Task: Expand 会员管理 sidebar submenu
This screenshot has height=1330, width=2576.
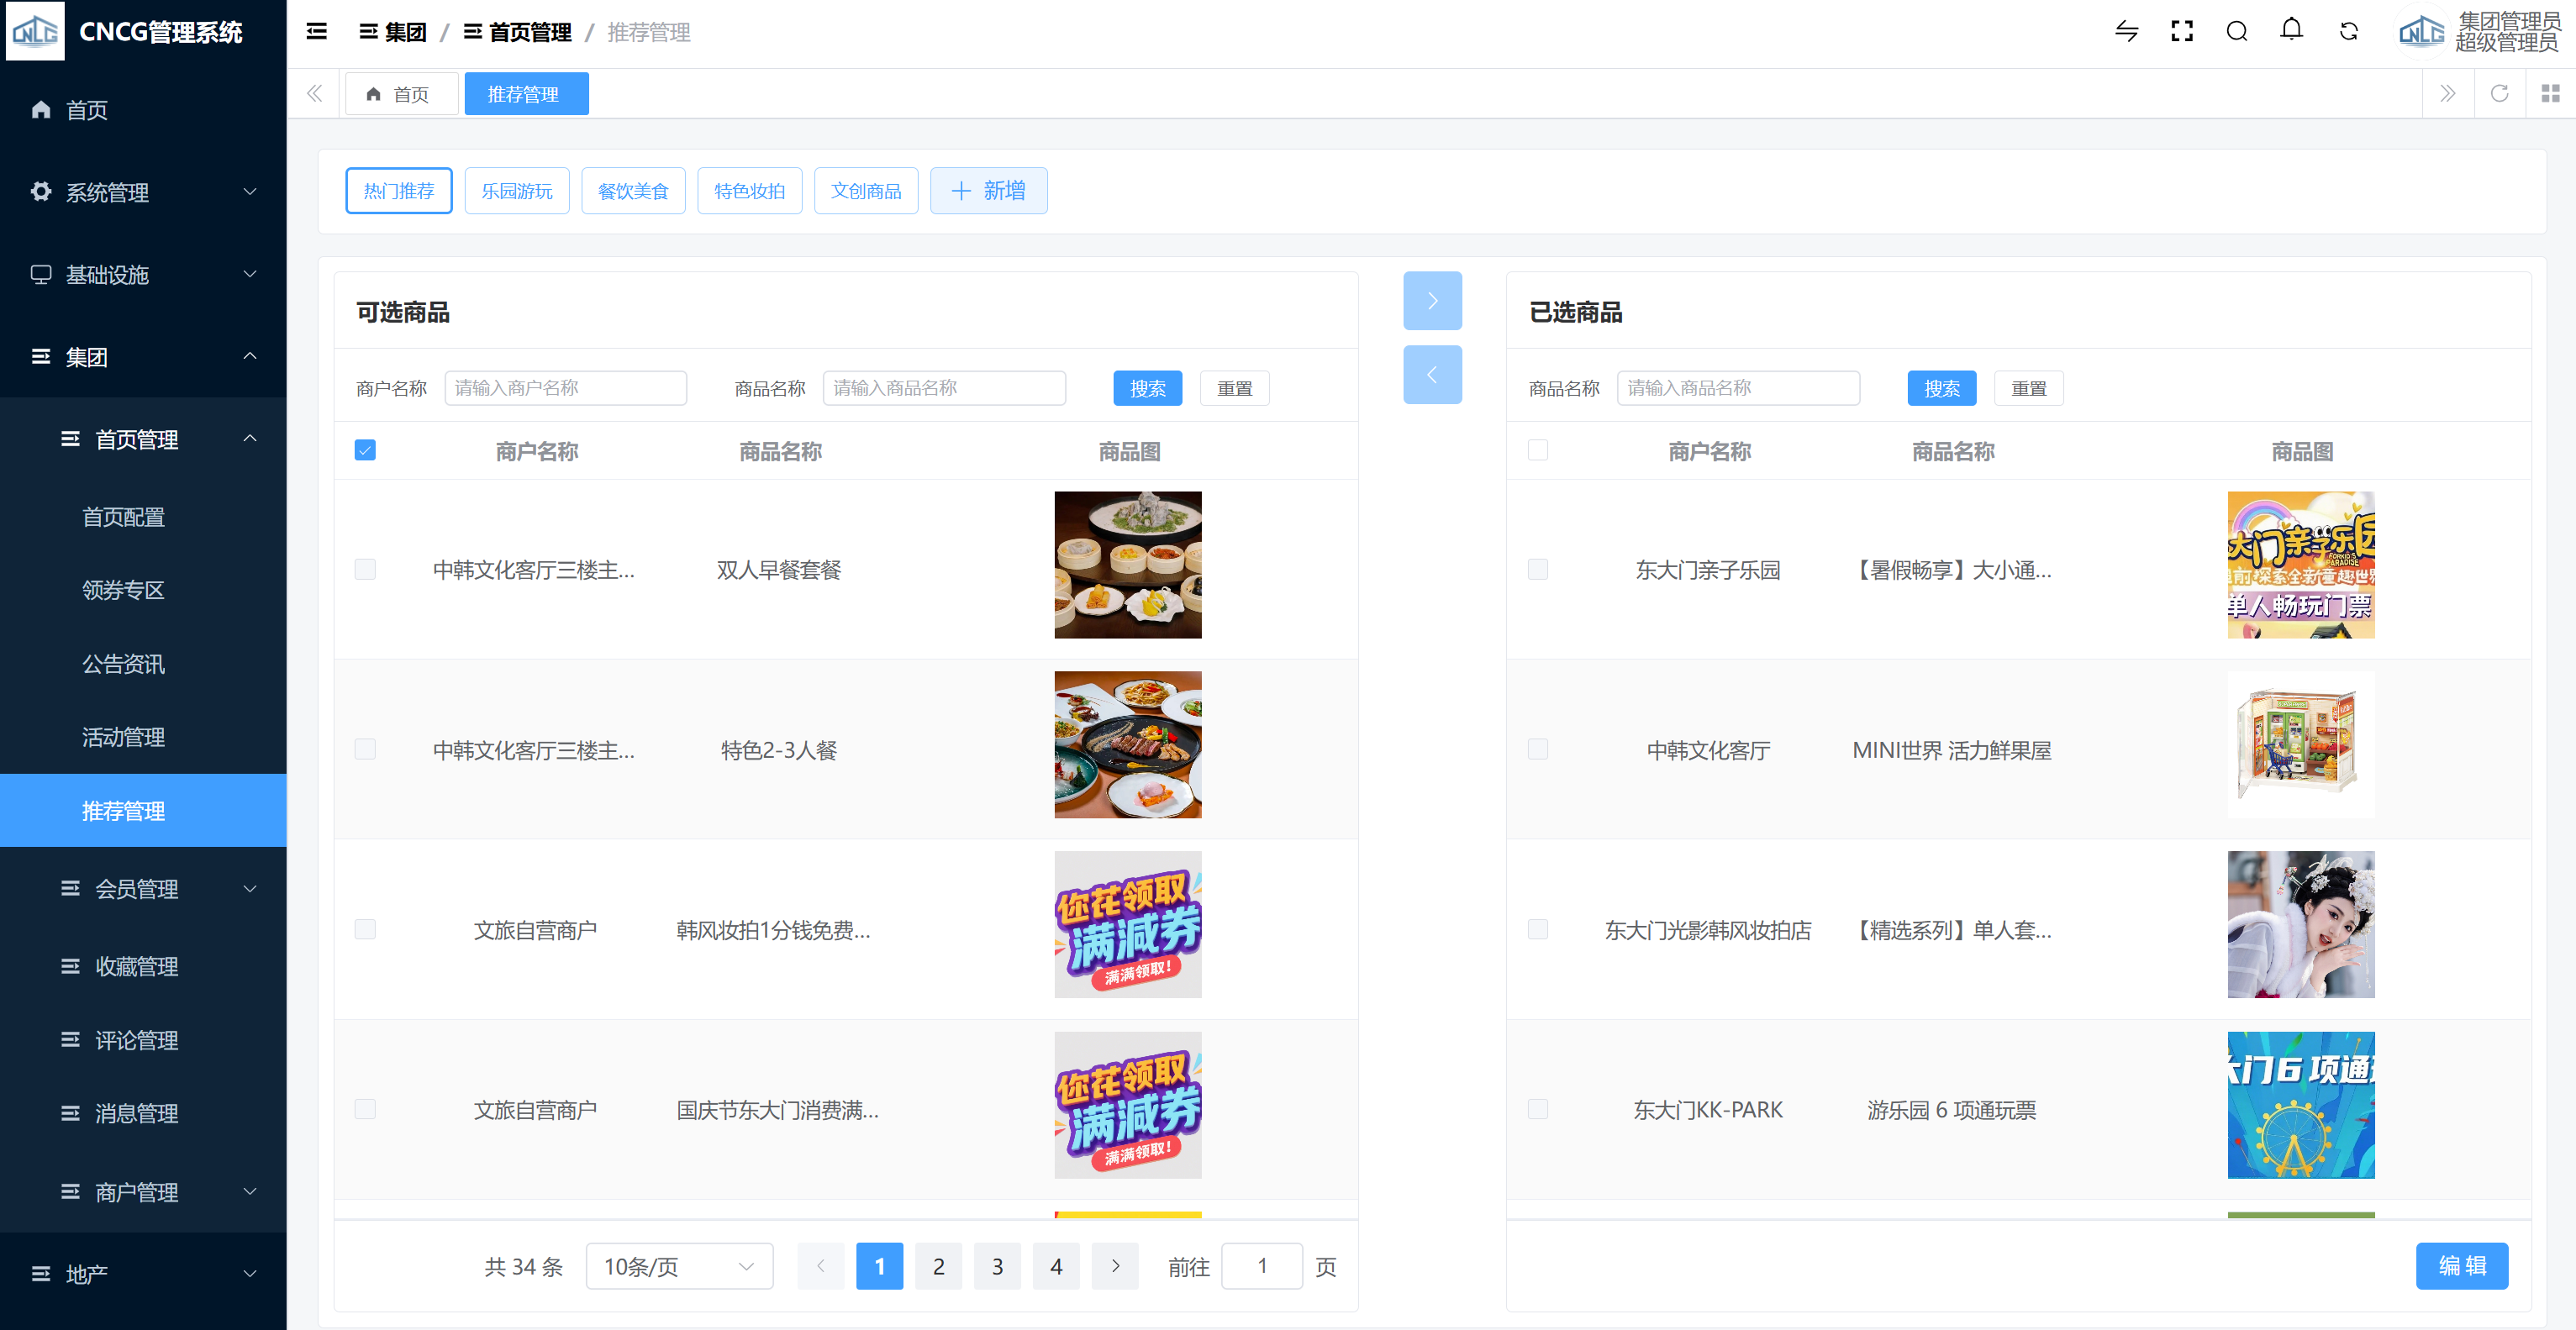Action: [x=158, y=888]
